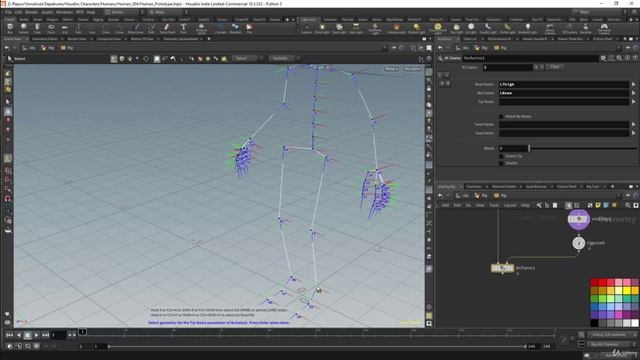Screen dimensions: 640x360
Task: Click the Camera tool in lights shelf
Action: click(x=306, y=28)
